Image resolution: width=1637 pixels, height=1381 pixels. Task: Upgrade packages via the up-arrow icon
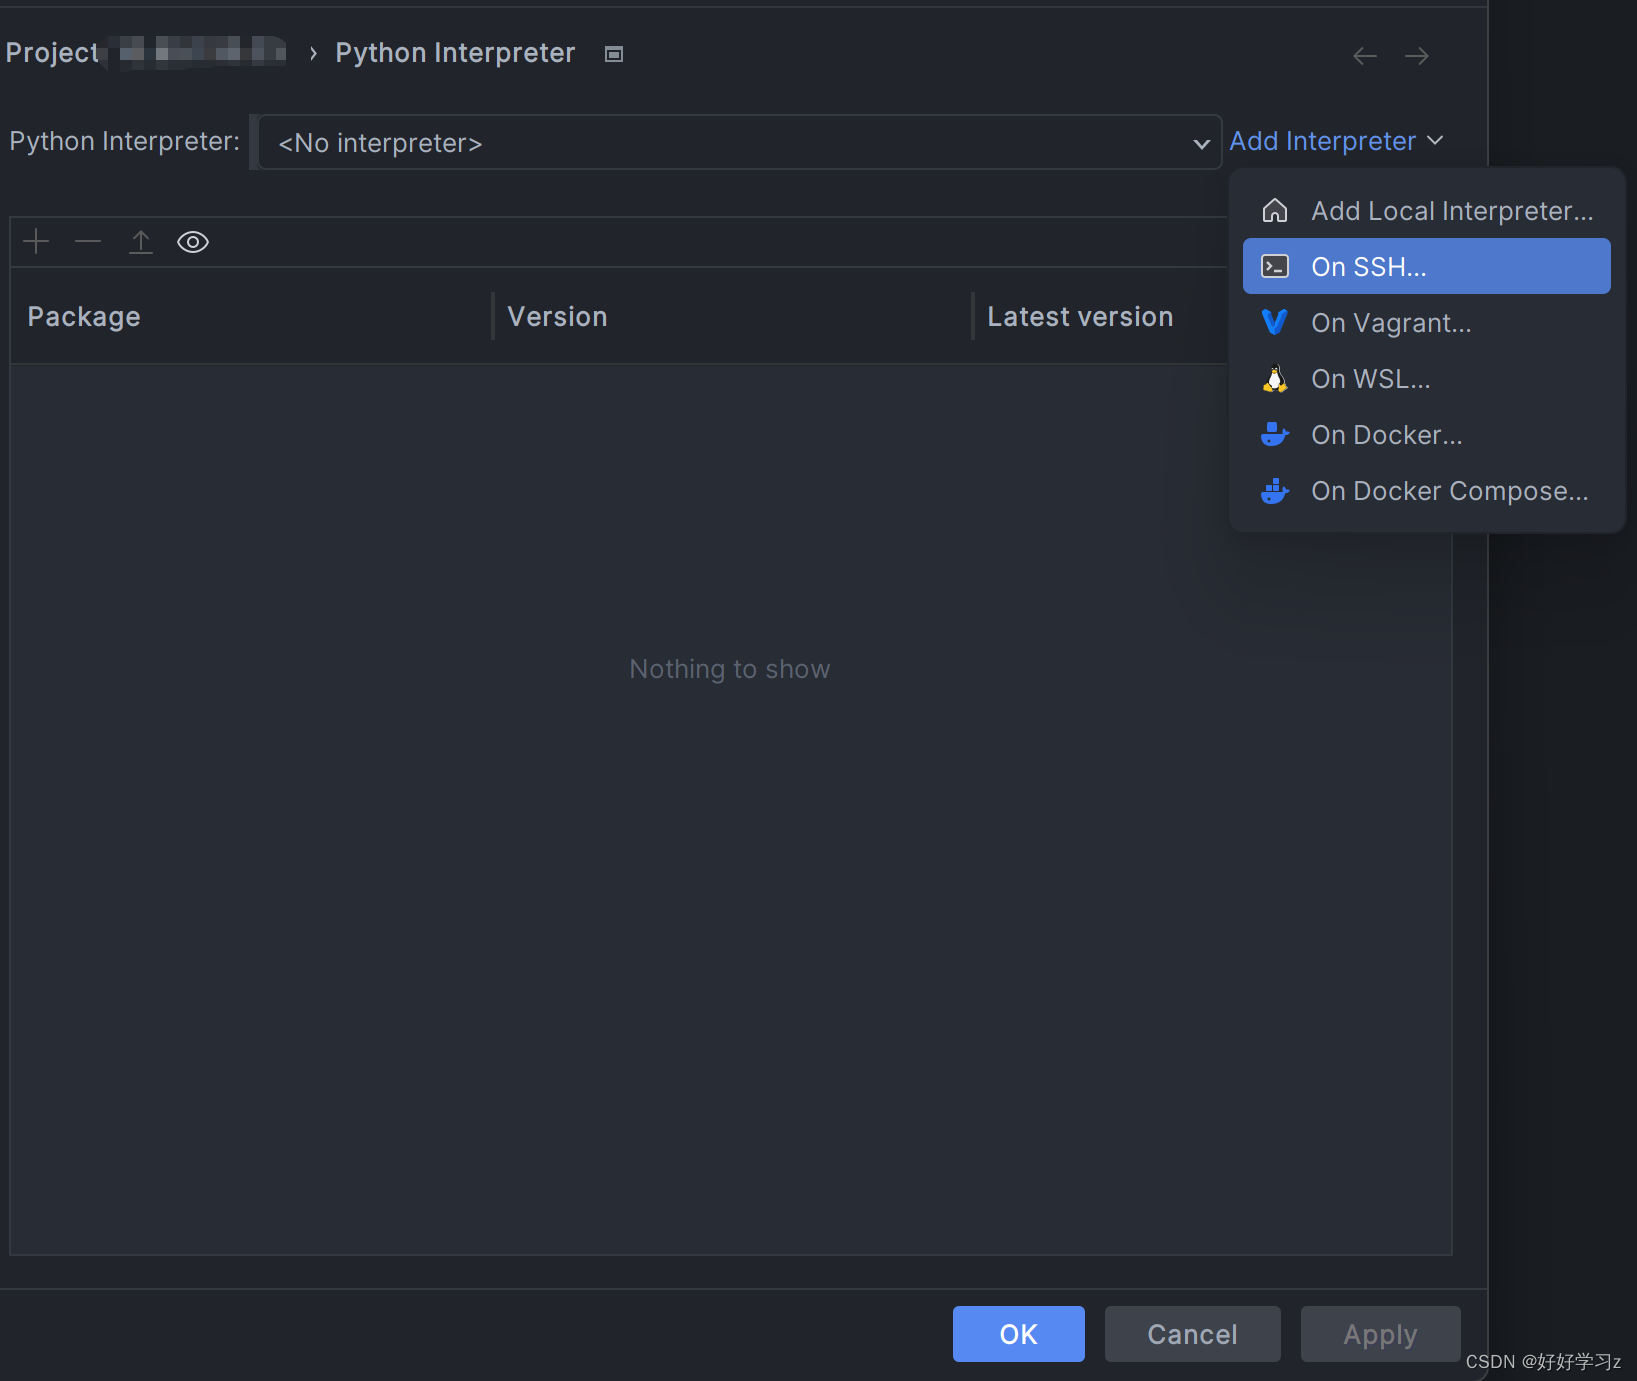click(141, 241)
